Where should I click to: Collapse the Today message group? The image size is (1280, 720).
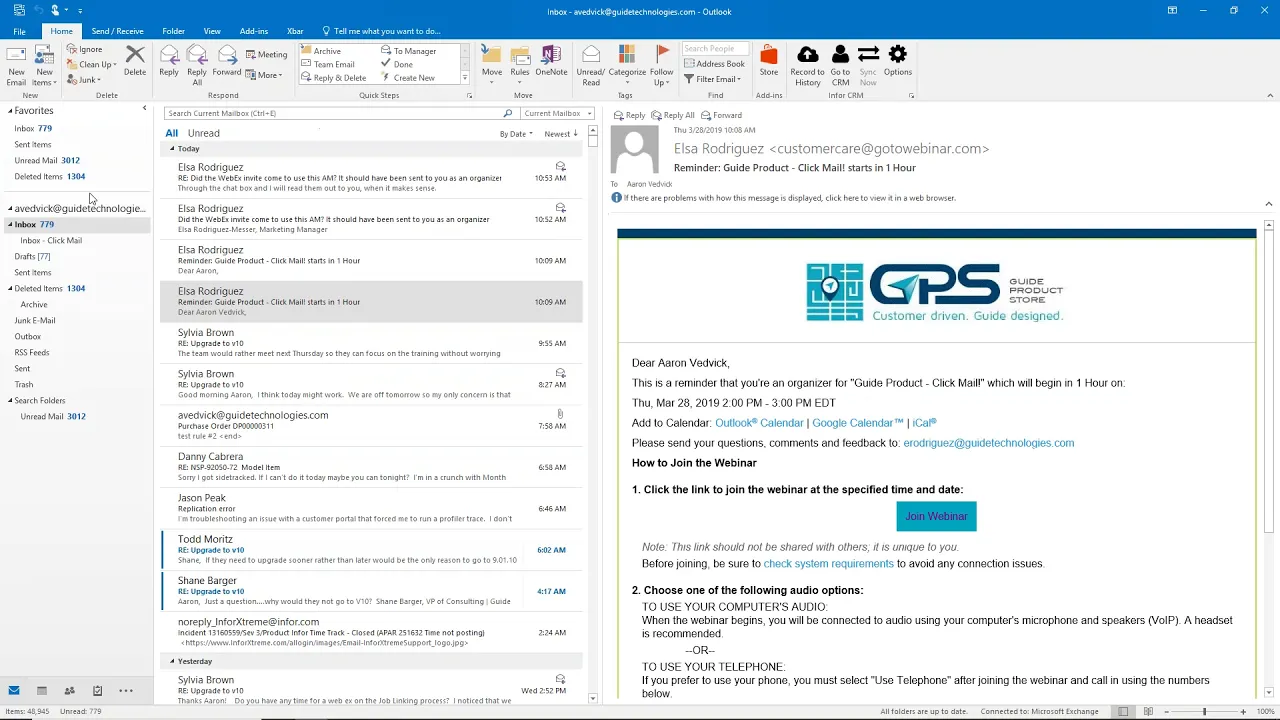[x=171, y=148]
